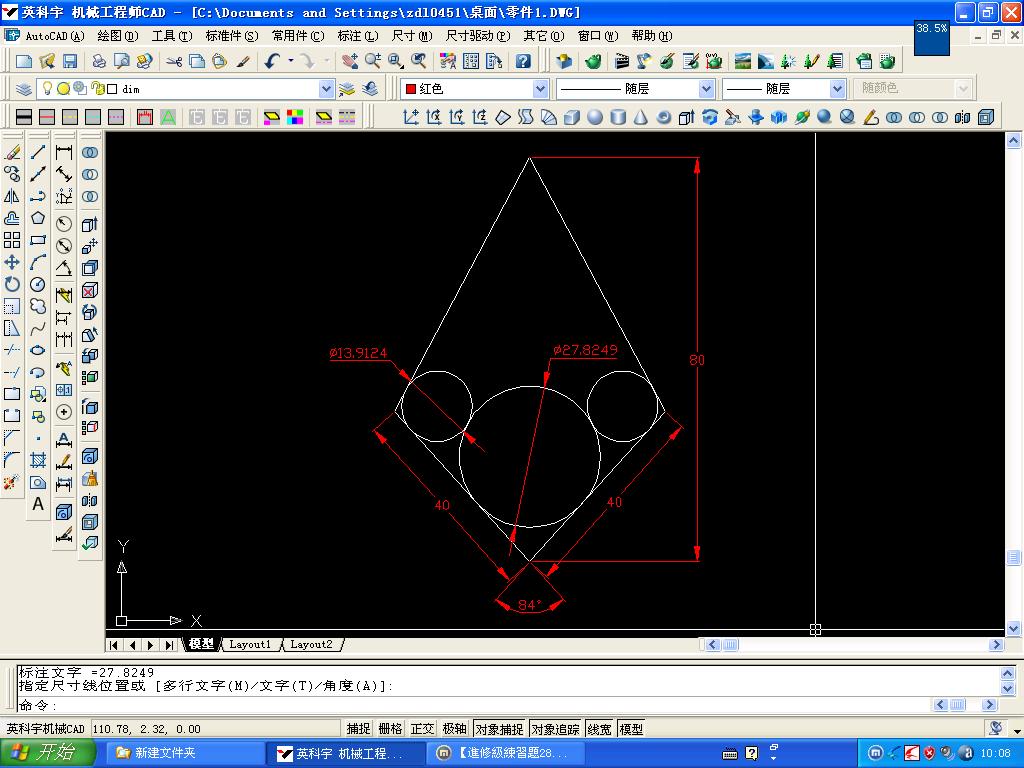Toggle 对象追踪 object tracking in status bar

pos(556,729)
